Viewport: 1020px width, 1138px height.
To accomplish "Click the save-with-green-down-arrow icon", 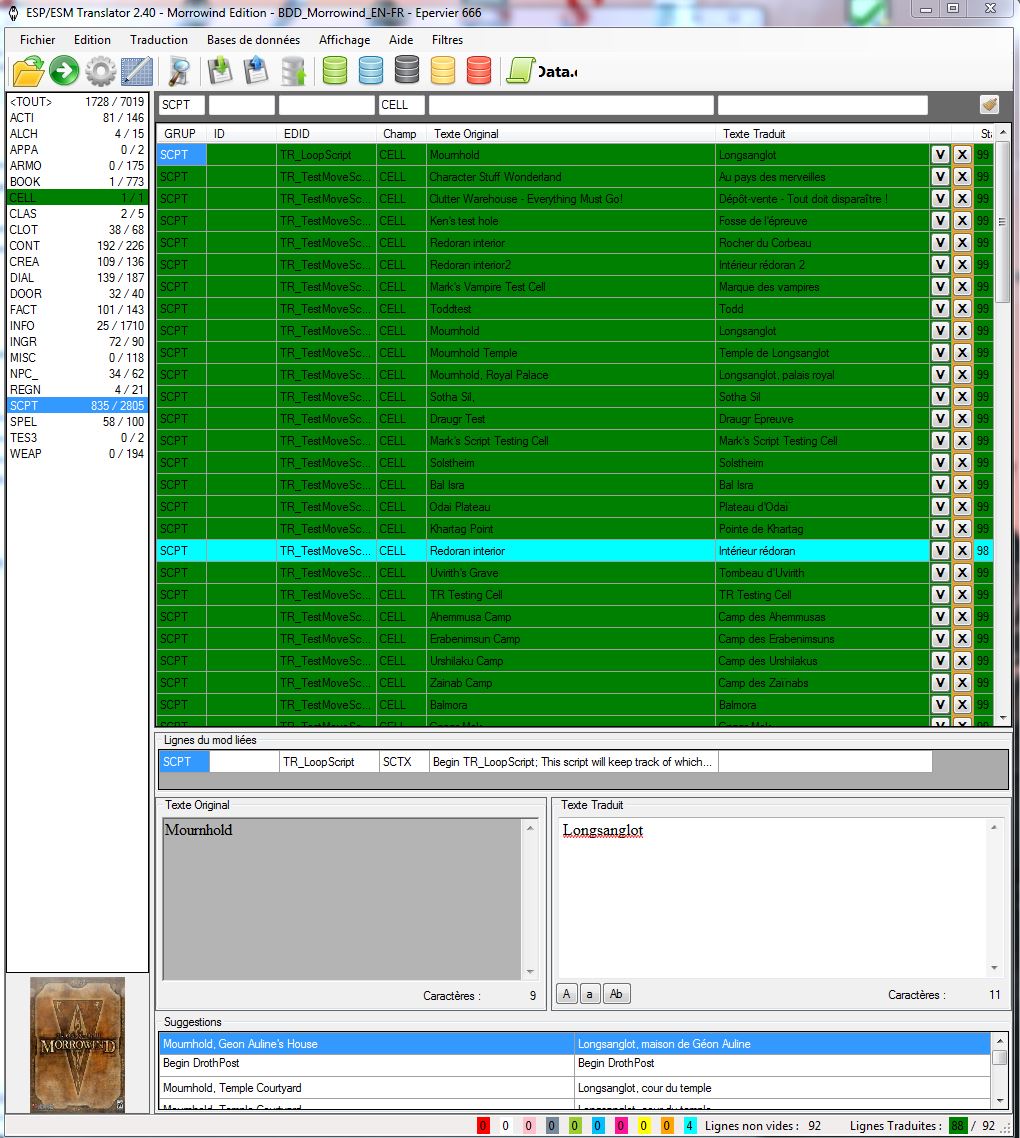I will [x=220, y=71].
